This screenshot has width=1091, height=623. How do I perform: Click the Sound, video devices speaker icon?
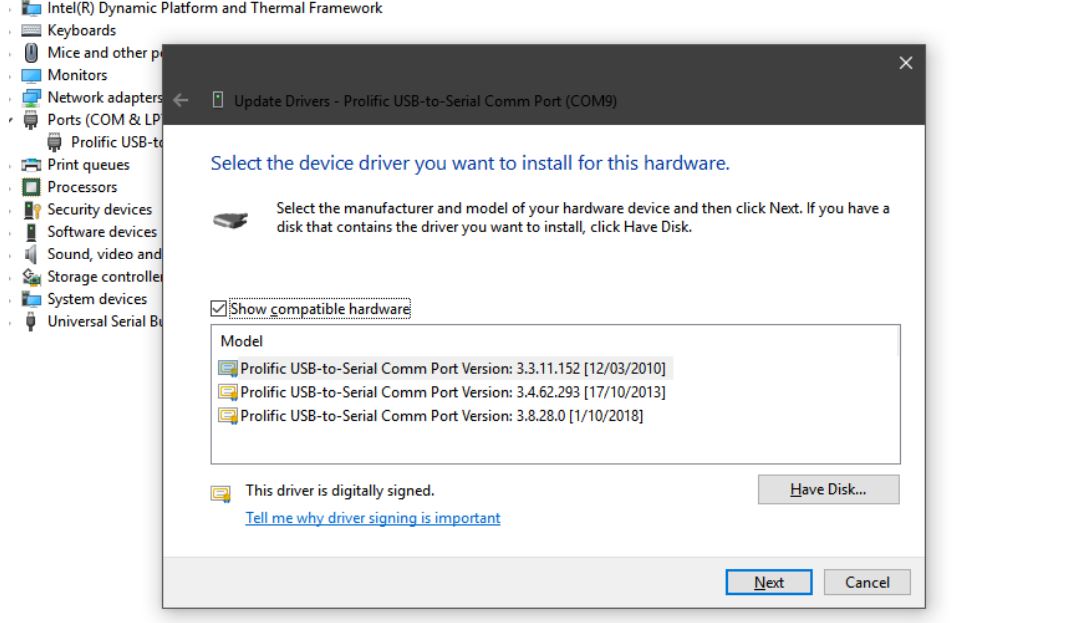coord(31,254)
